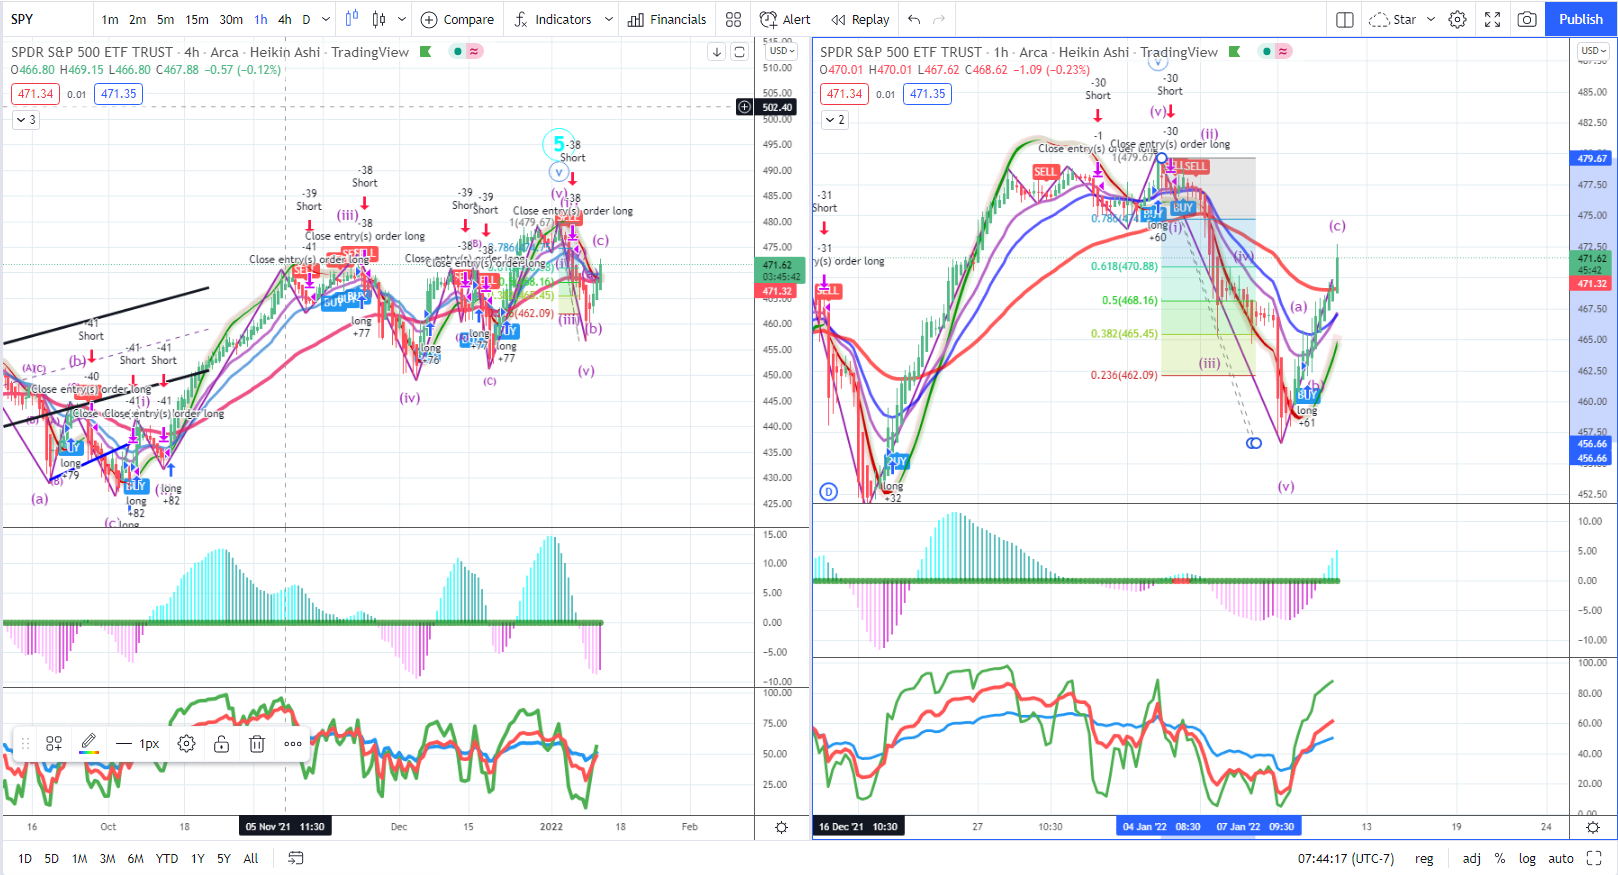Pick line color with pencil swatch
1618x875 pixels.
pyautogui.click(x=89, y=744)
